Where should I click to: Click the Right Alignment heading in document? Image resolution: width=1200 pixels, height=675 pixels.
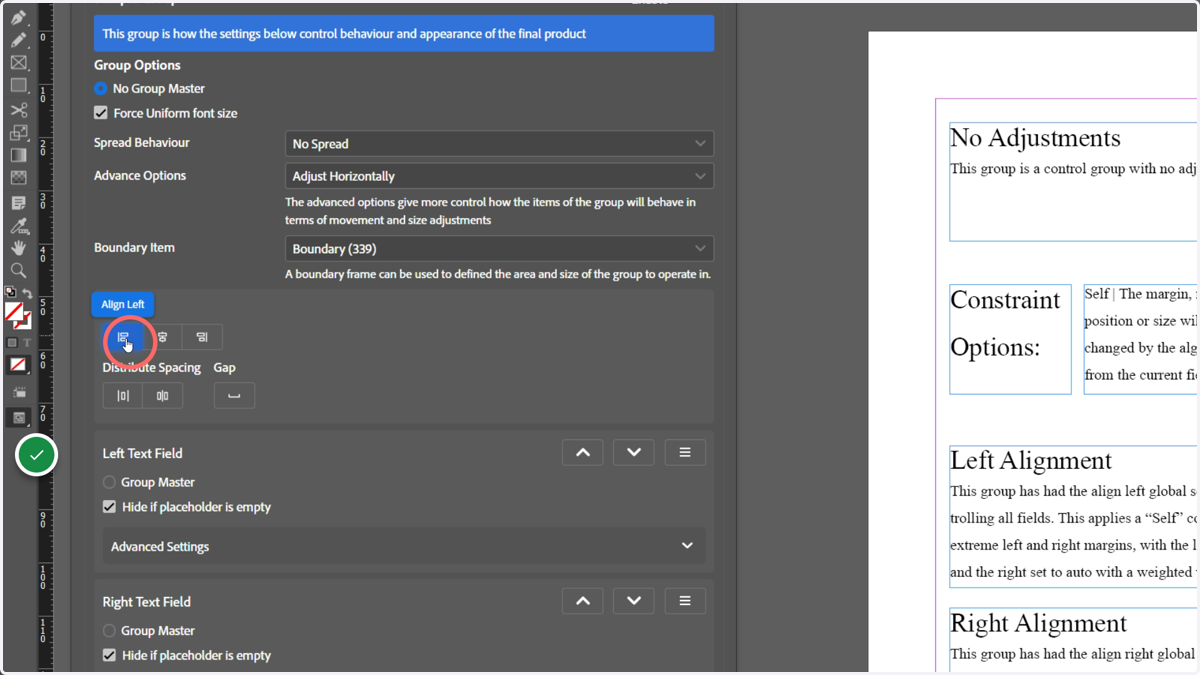[x=1038, y=624]
